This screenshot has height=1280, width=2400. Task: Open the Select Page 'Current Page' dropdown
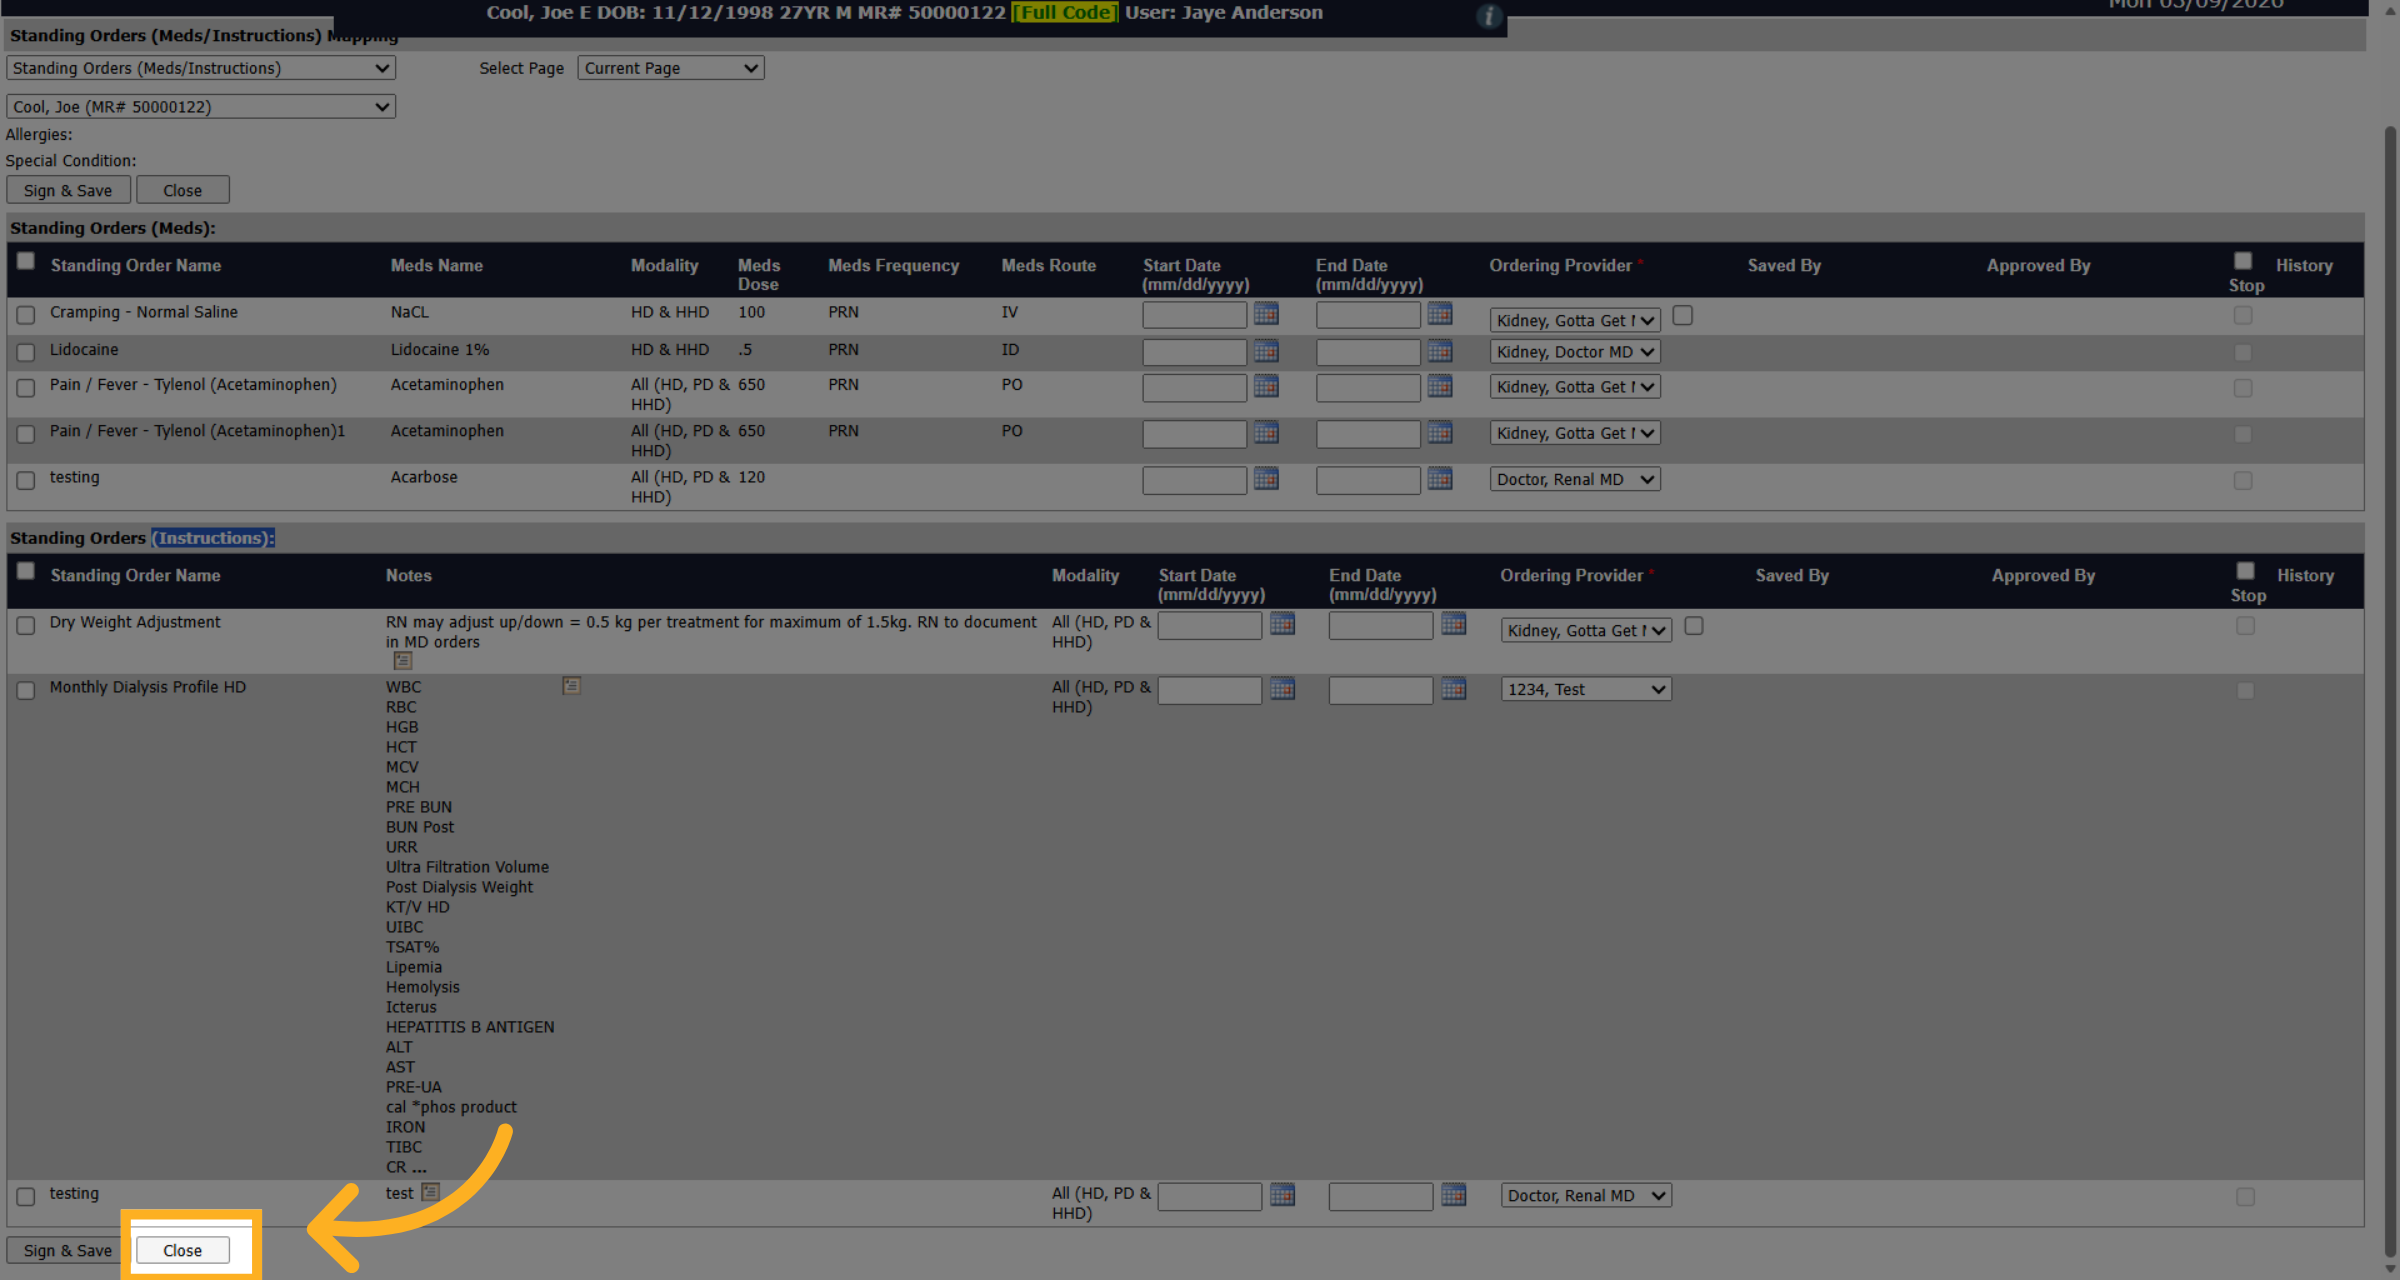coord(671,68)
